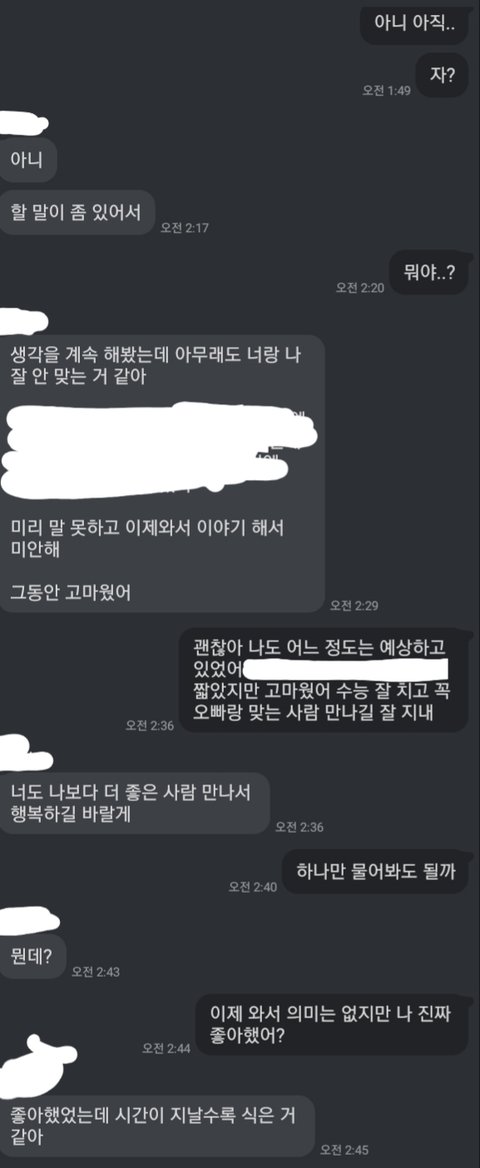Select the '할 말이 좀 있어서' message

pos(76,212)
